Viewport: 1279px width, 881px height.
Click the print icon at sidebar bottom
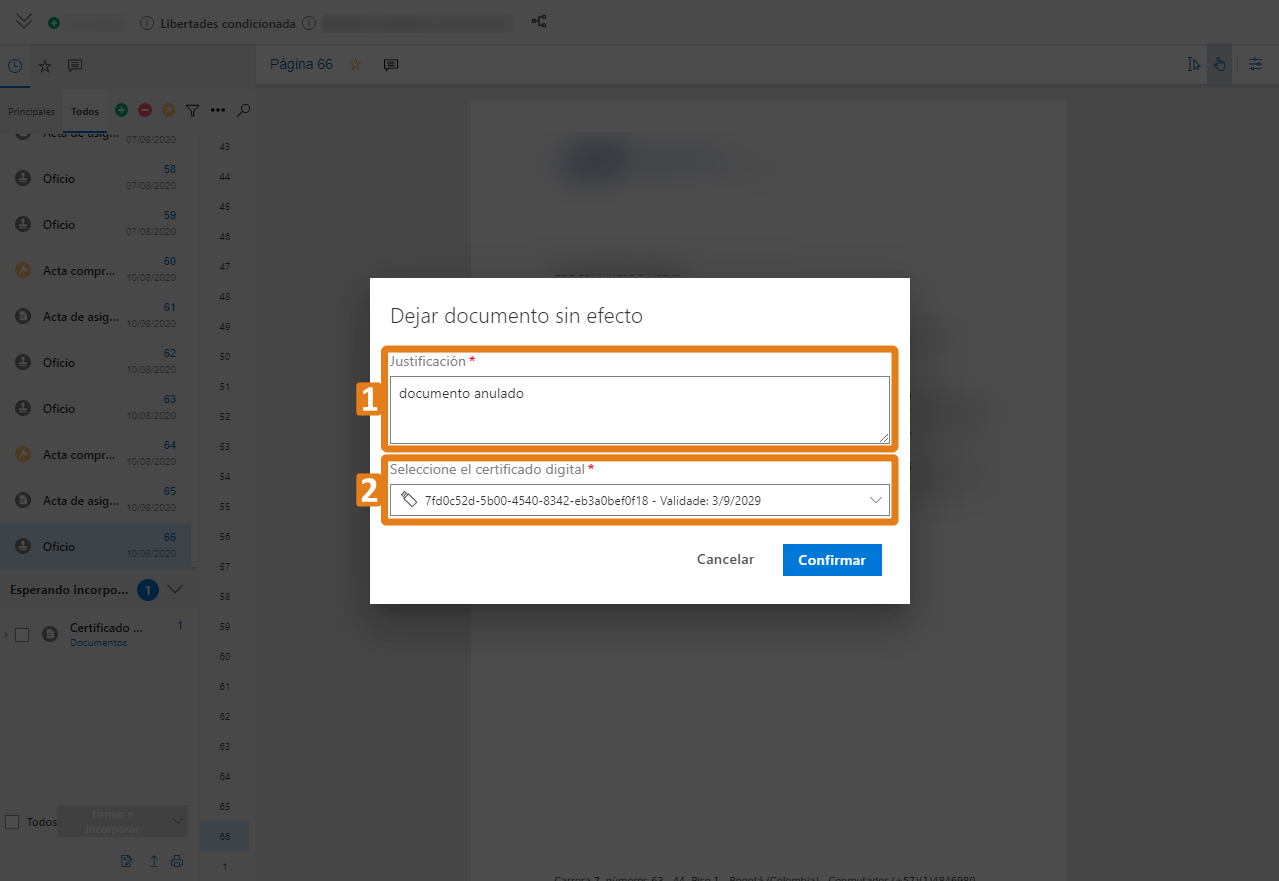tap(177, 861)
